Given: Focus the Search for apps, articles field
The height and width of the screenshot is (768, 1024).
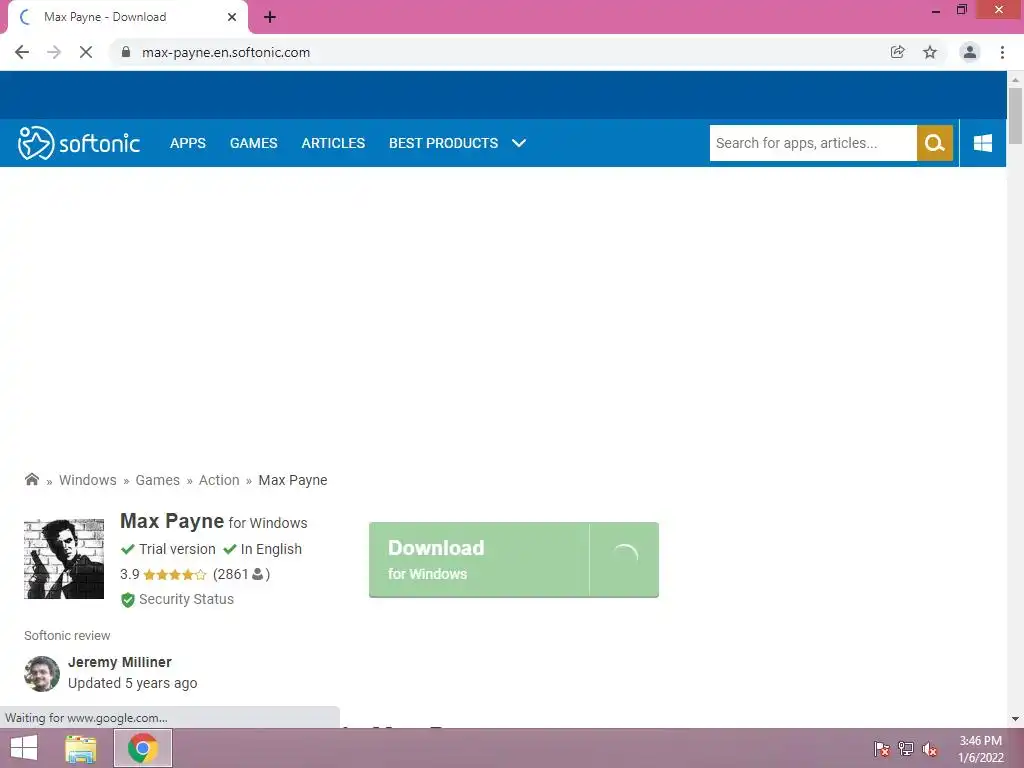Looking at the screenshot, I should (813, 143).
